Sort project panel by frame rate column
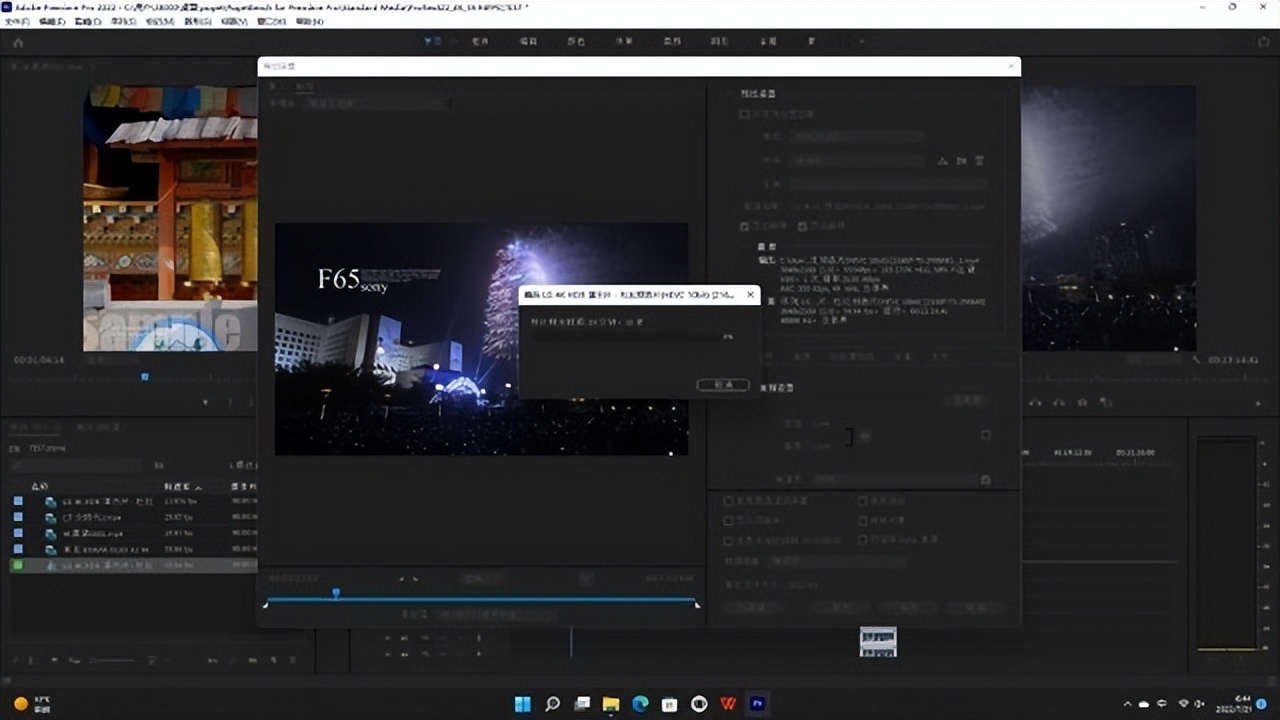The image size is (1280, 720). [184, 487]
